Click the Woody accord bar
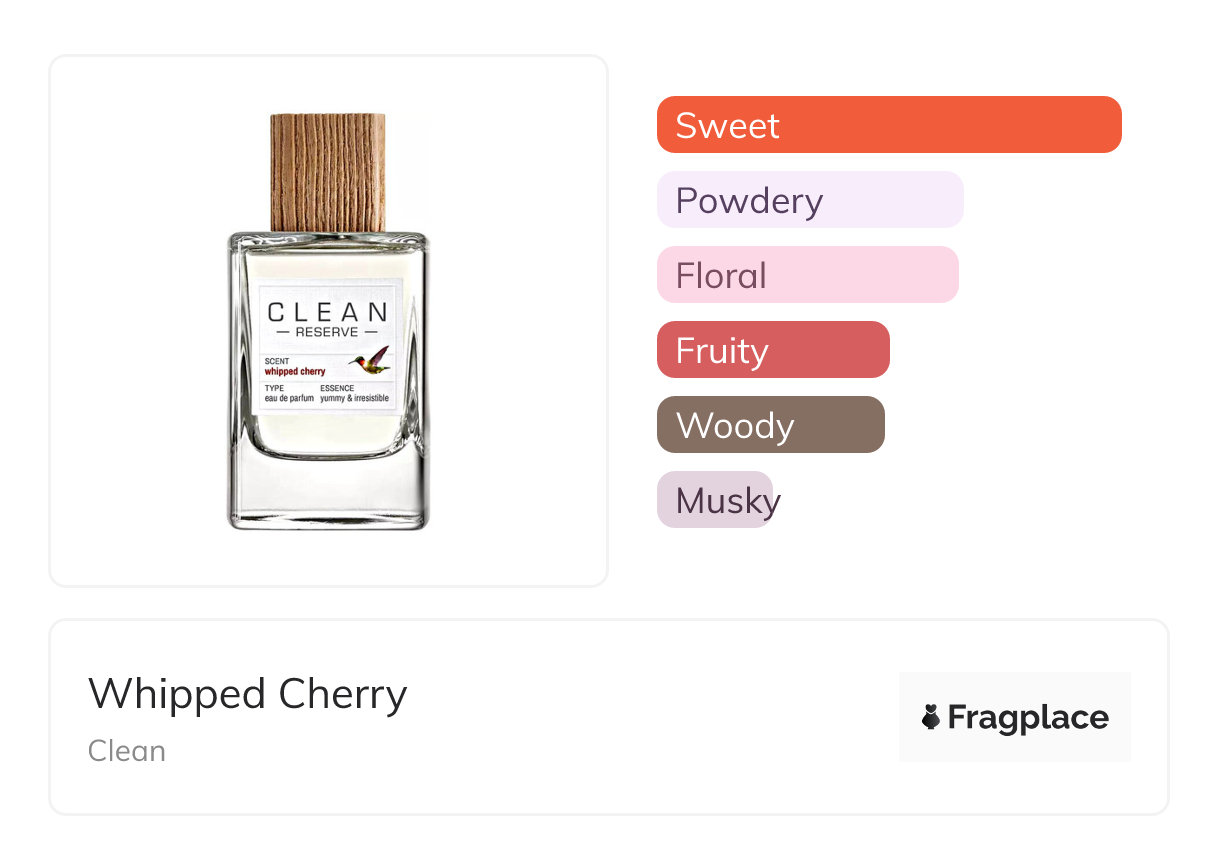The height and width of the screenshot is (864, 1218). (x=770, y=425)
